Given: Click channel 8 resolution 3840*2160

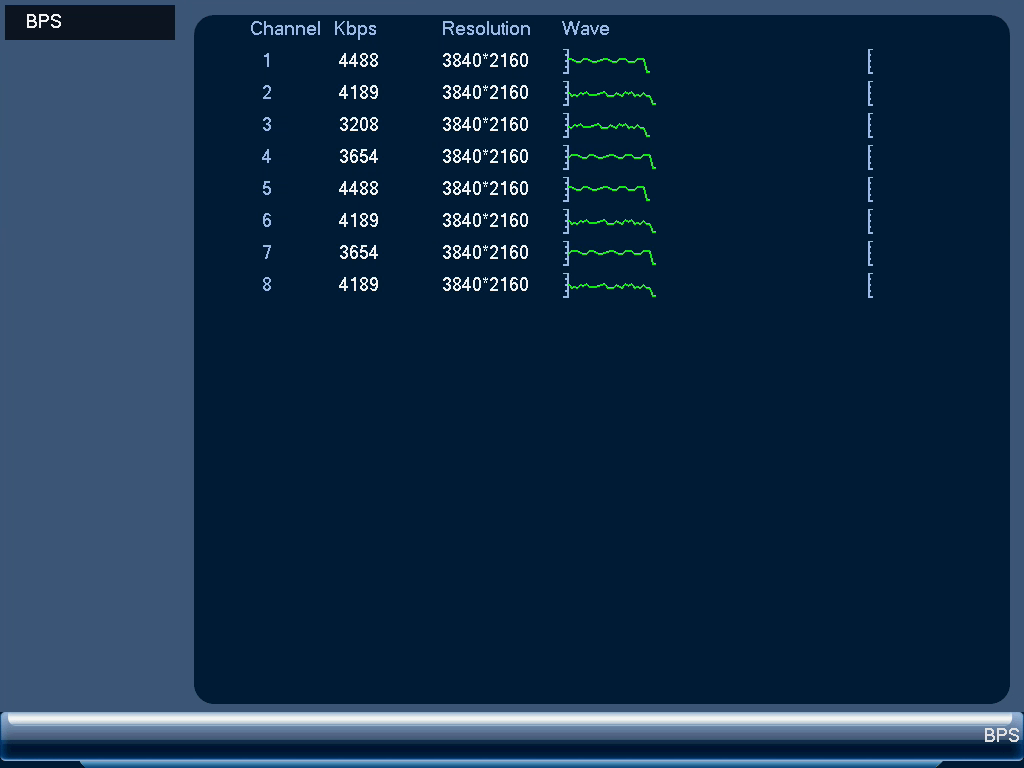Looking at the screenshot, I should (485, 285).
